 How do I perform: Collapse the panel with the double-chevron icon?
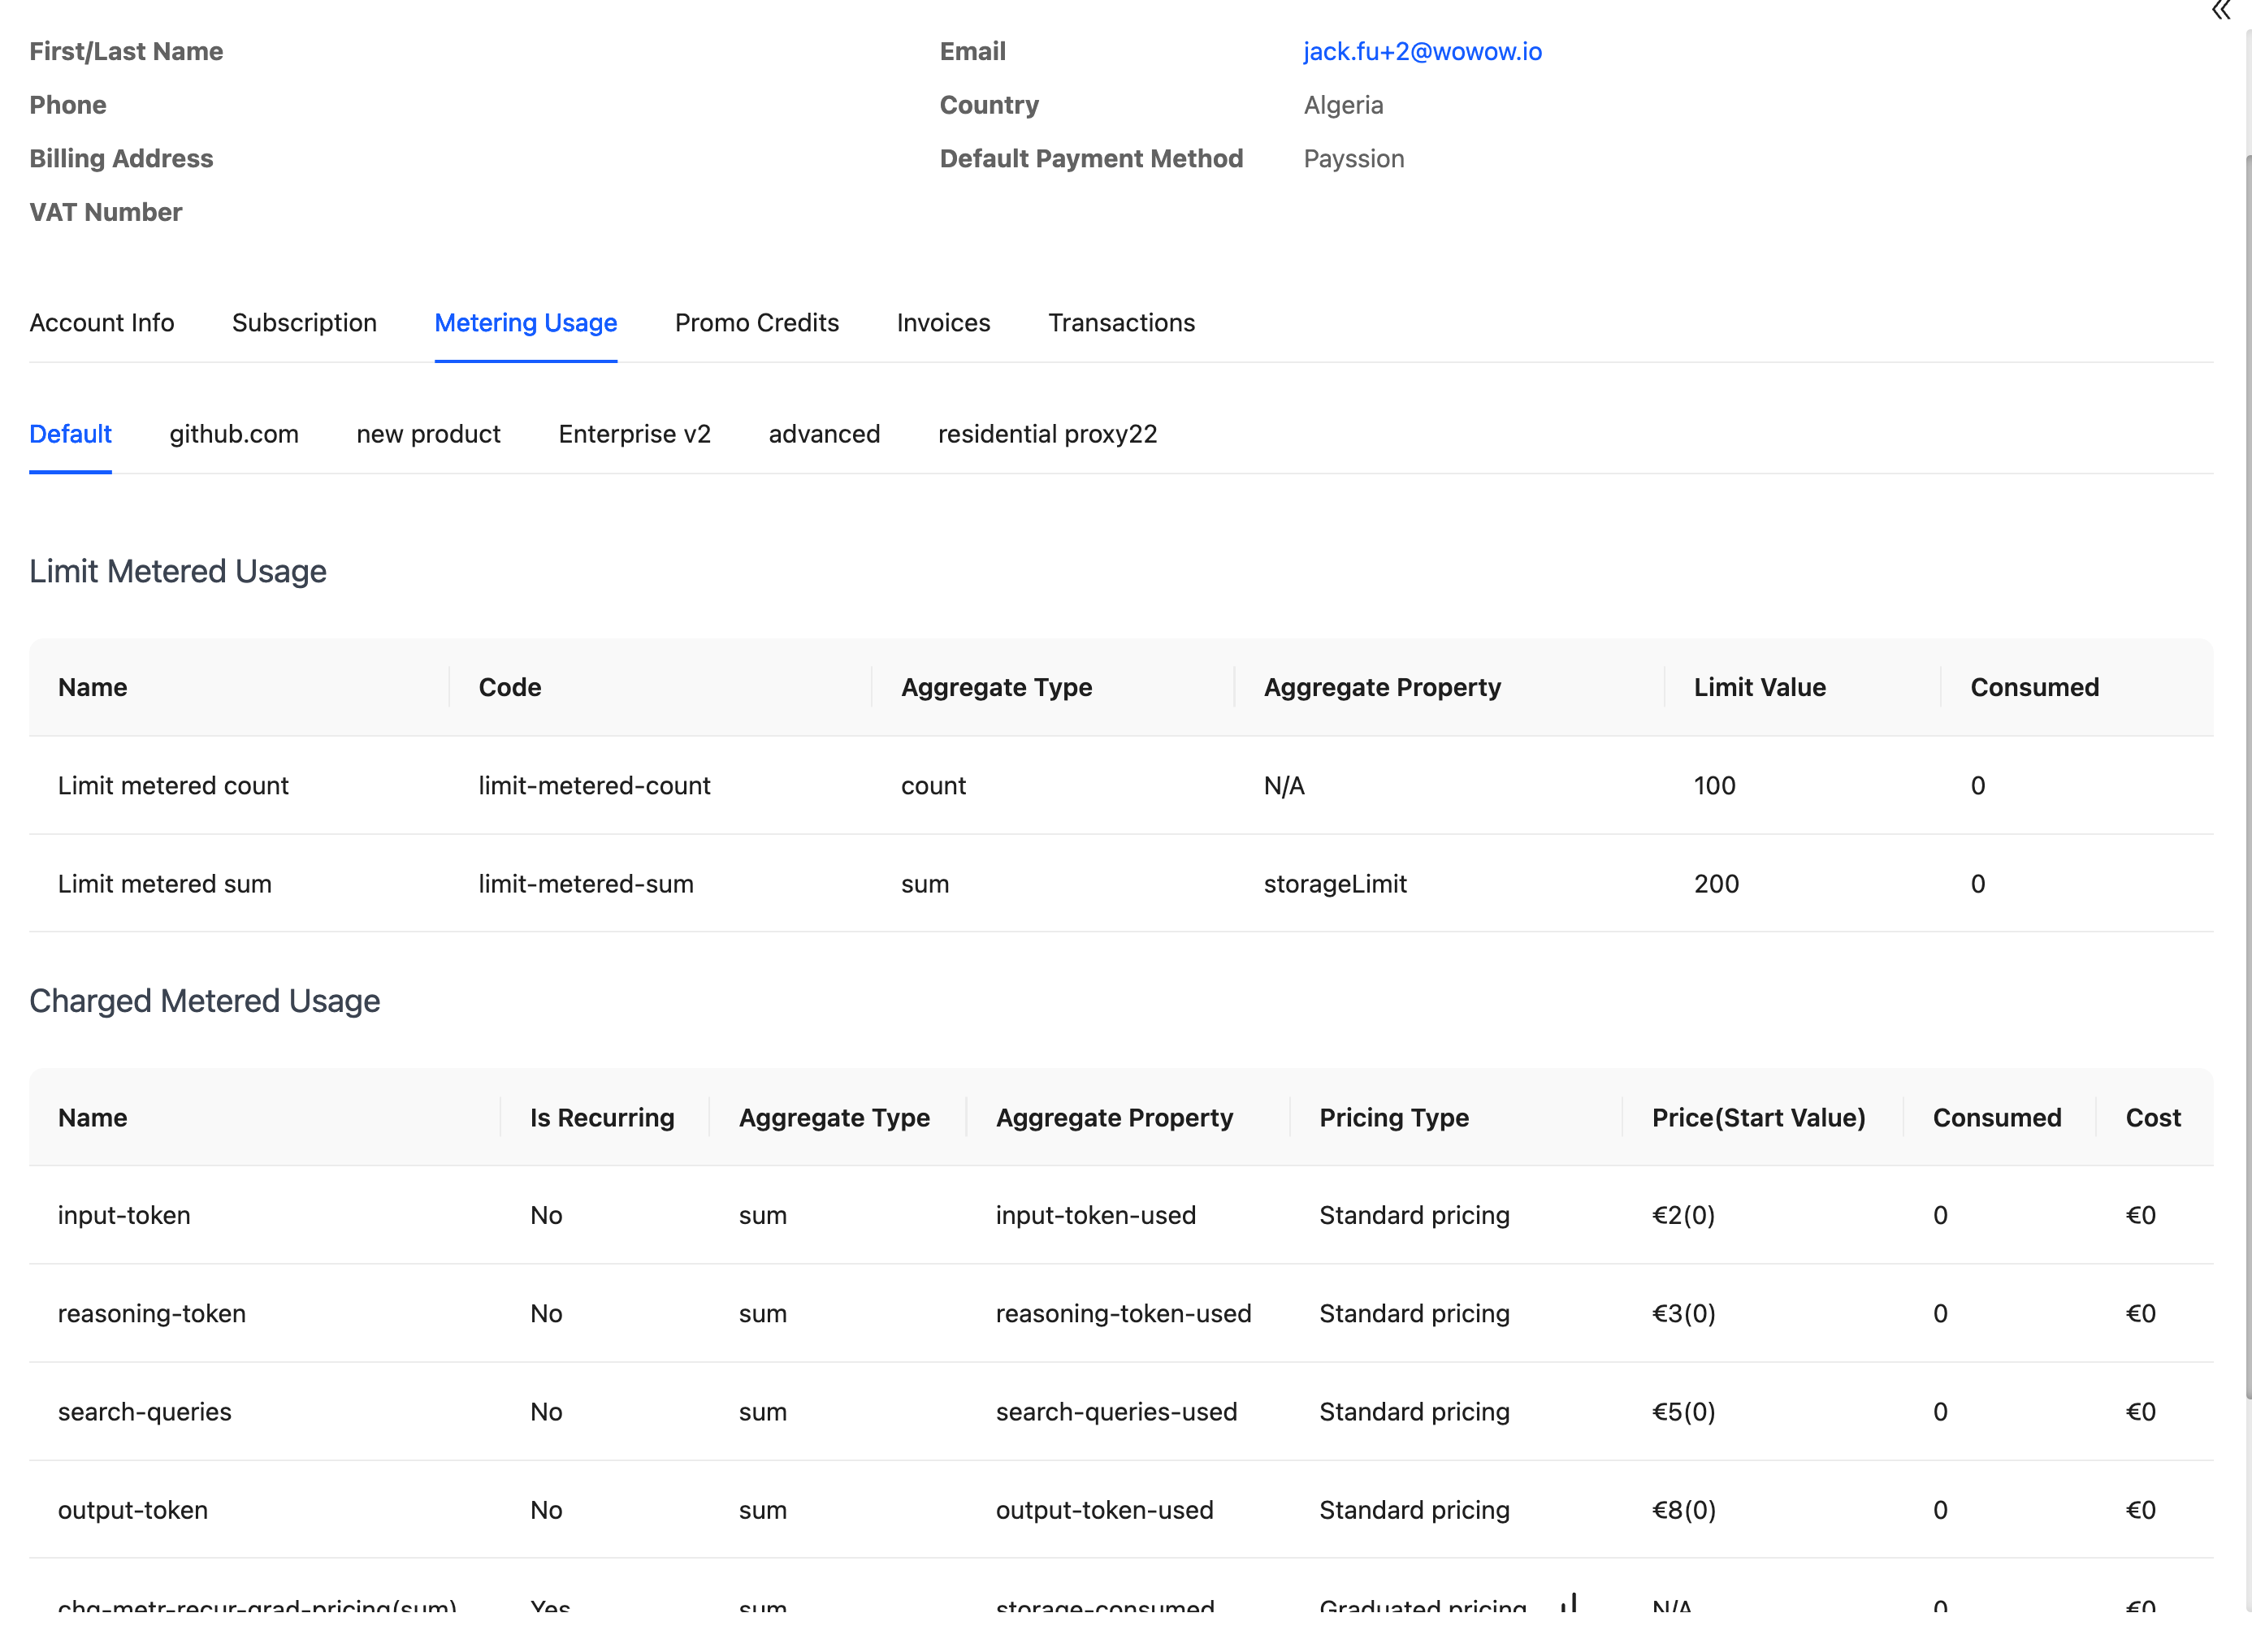2221,11
